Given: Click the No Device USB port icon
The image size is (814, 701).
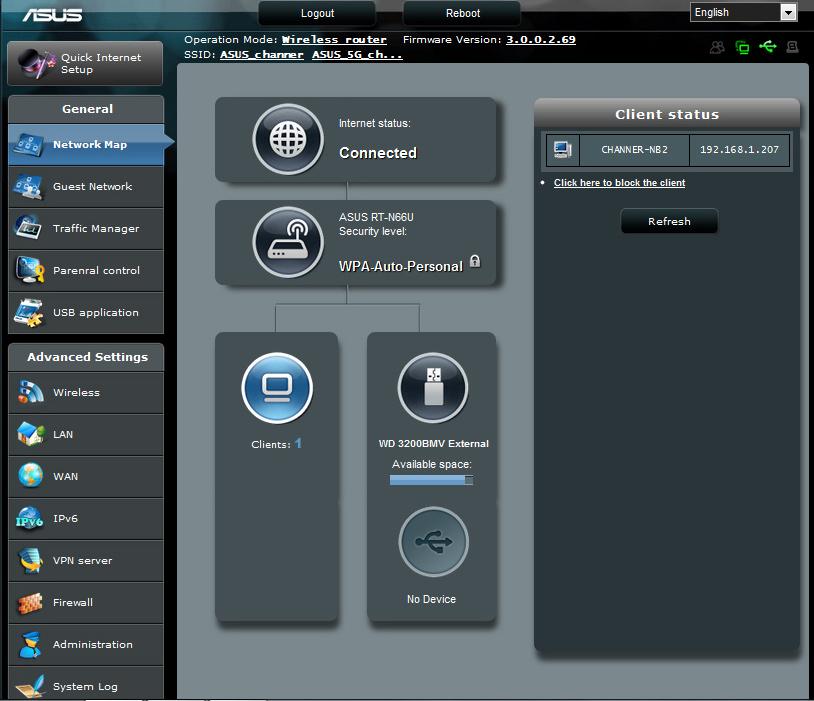Looking at the screenshot, I should tap(433, 542).
